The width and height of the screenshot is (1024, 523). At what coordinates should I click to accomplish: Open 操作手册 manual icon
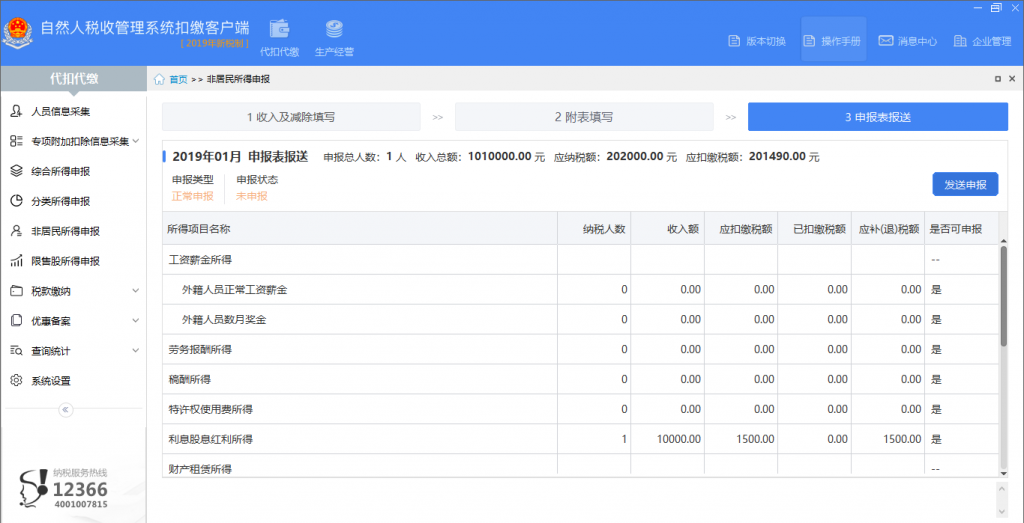[810, 41]
